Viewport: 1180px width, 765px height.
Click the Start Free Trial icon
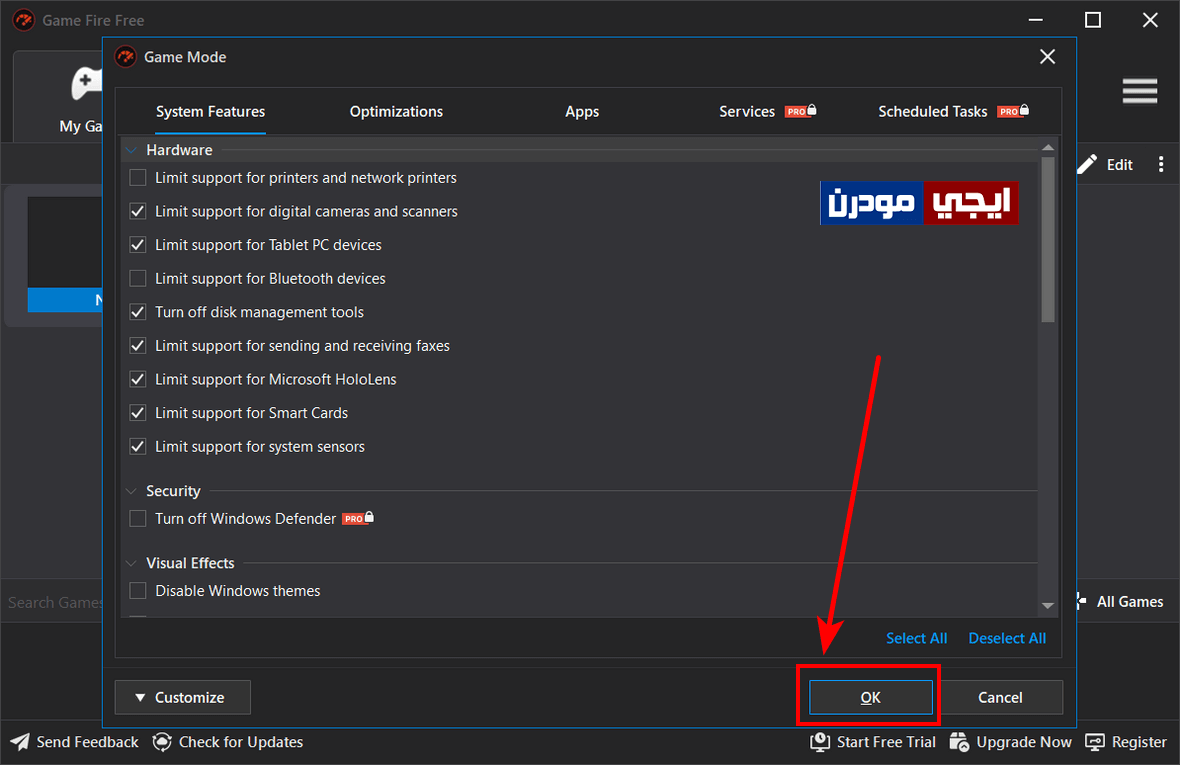tap(820, 742)
